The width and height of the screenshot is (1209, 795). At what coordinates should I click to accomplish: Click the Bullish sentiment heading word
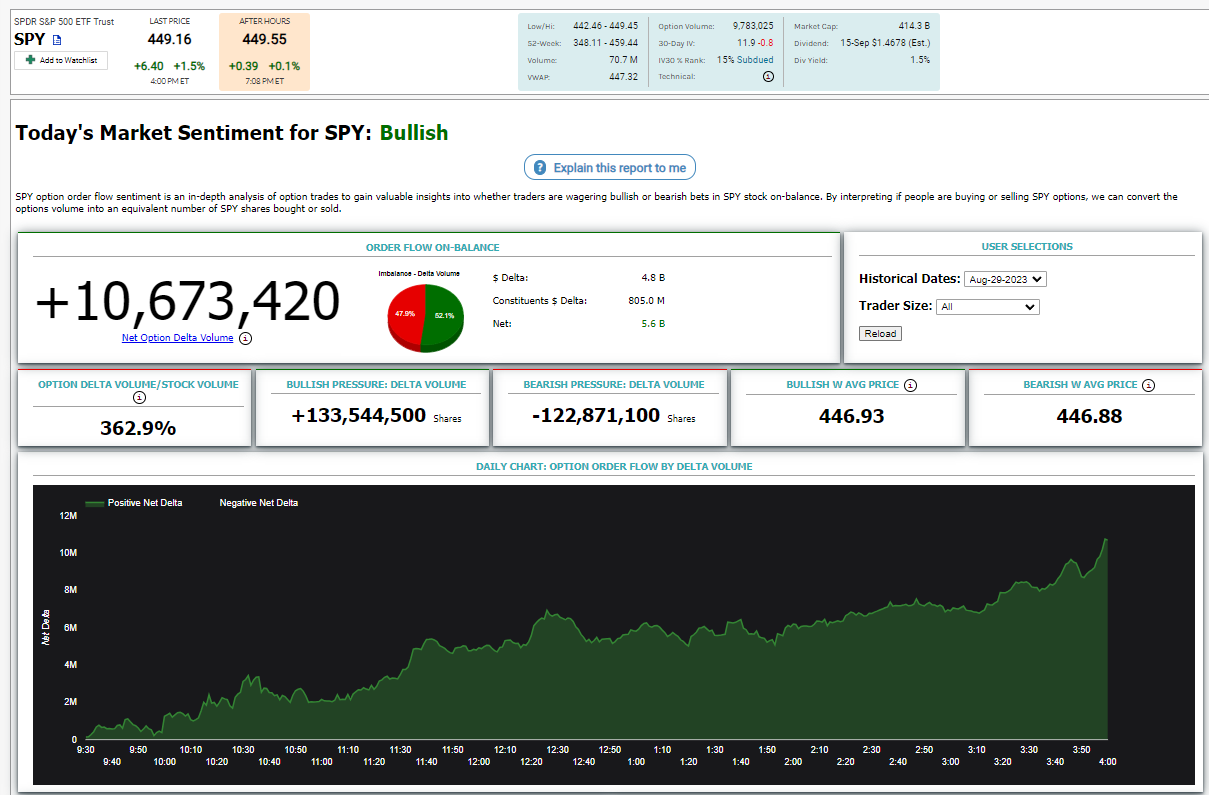pyautogui.click(x=414, y=133)
